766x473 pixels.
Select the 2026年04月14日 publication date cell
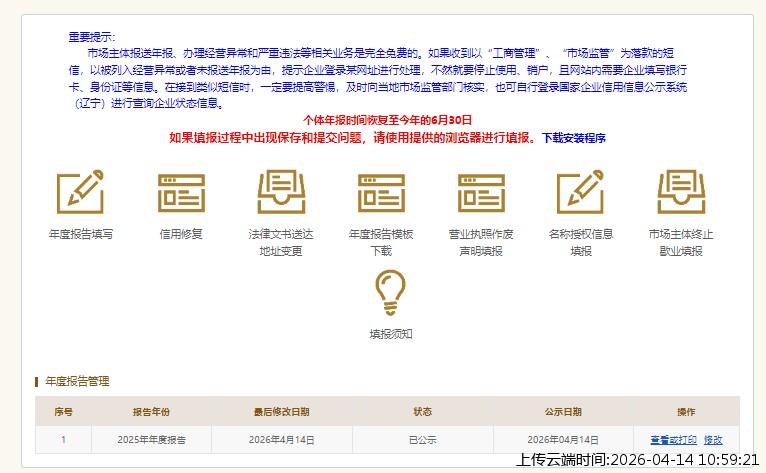point(563,440)
